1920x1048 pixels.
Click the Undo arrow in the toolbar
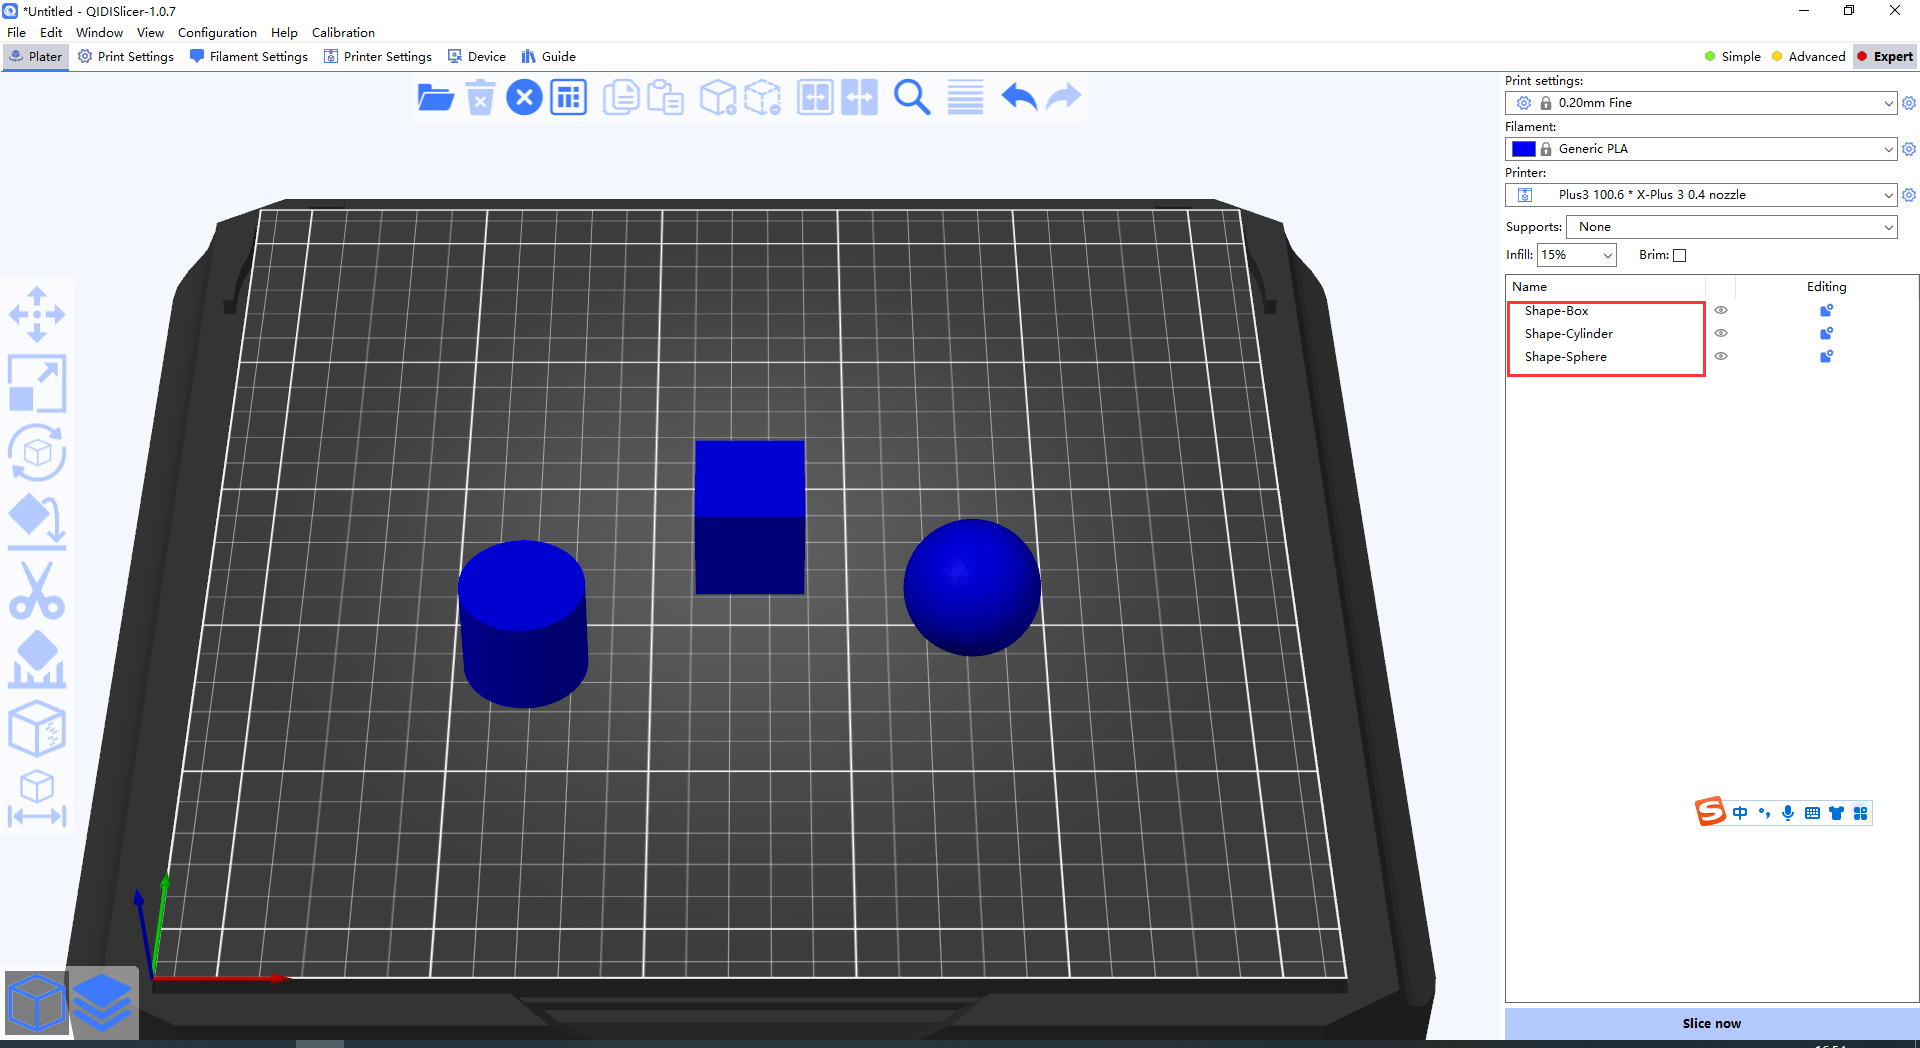(1017, 97)
